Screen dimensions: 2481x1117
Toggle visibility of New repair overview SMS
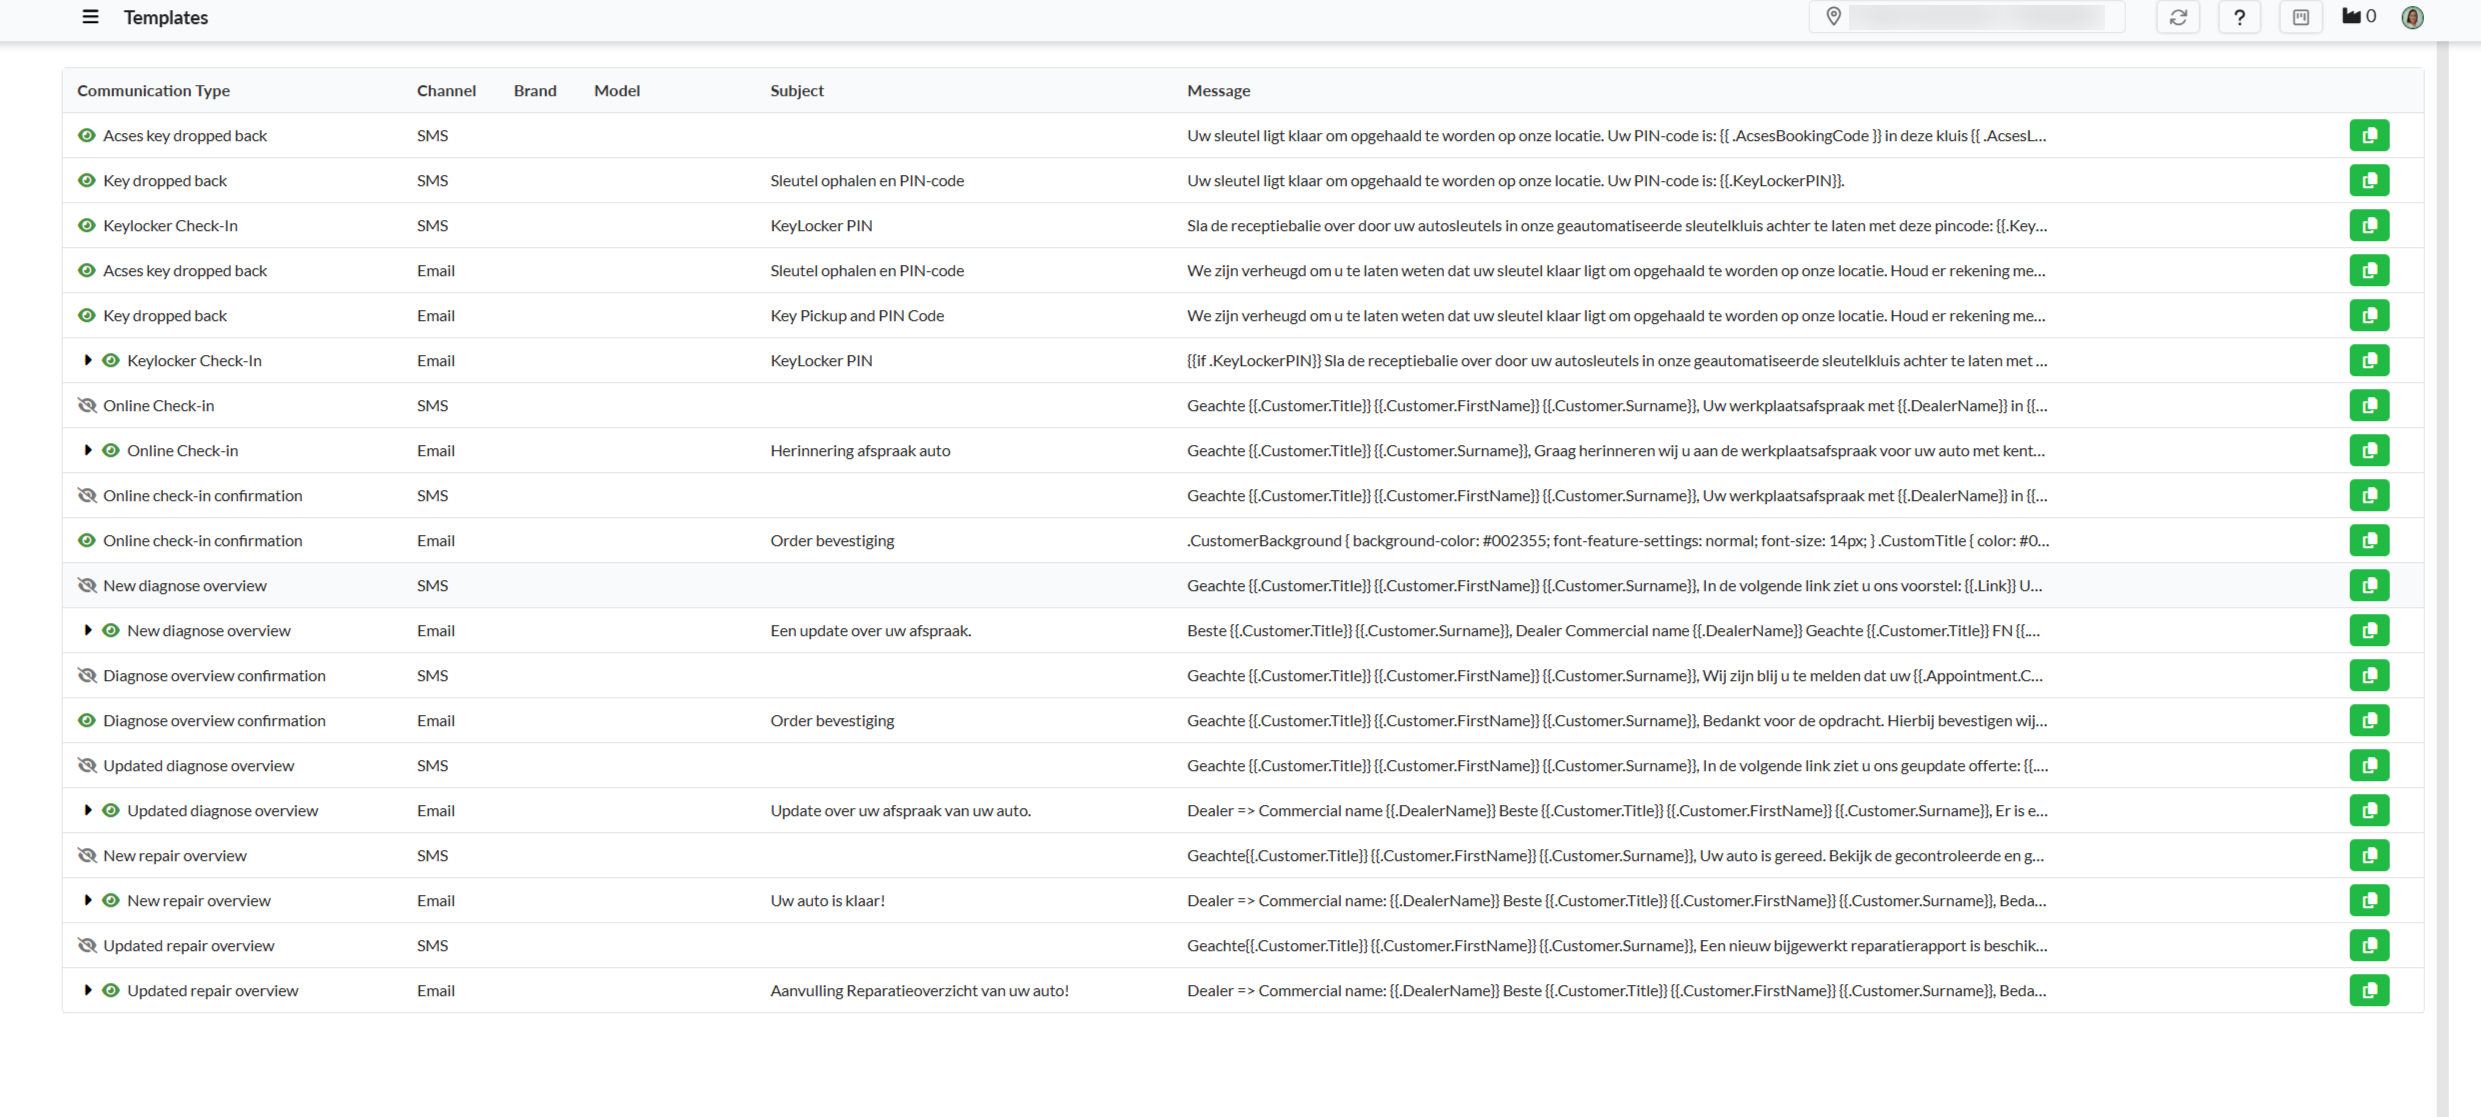pyautogui.click(x=87, y=855)
